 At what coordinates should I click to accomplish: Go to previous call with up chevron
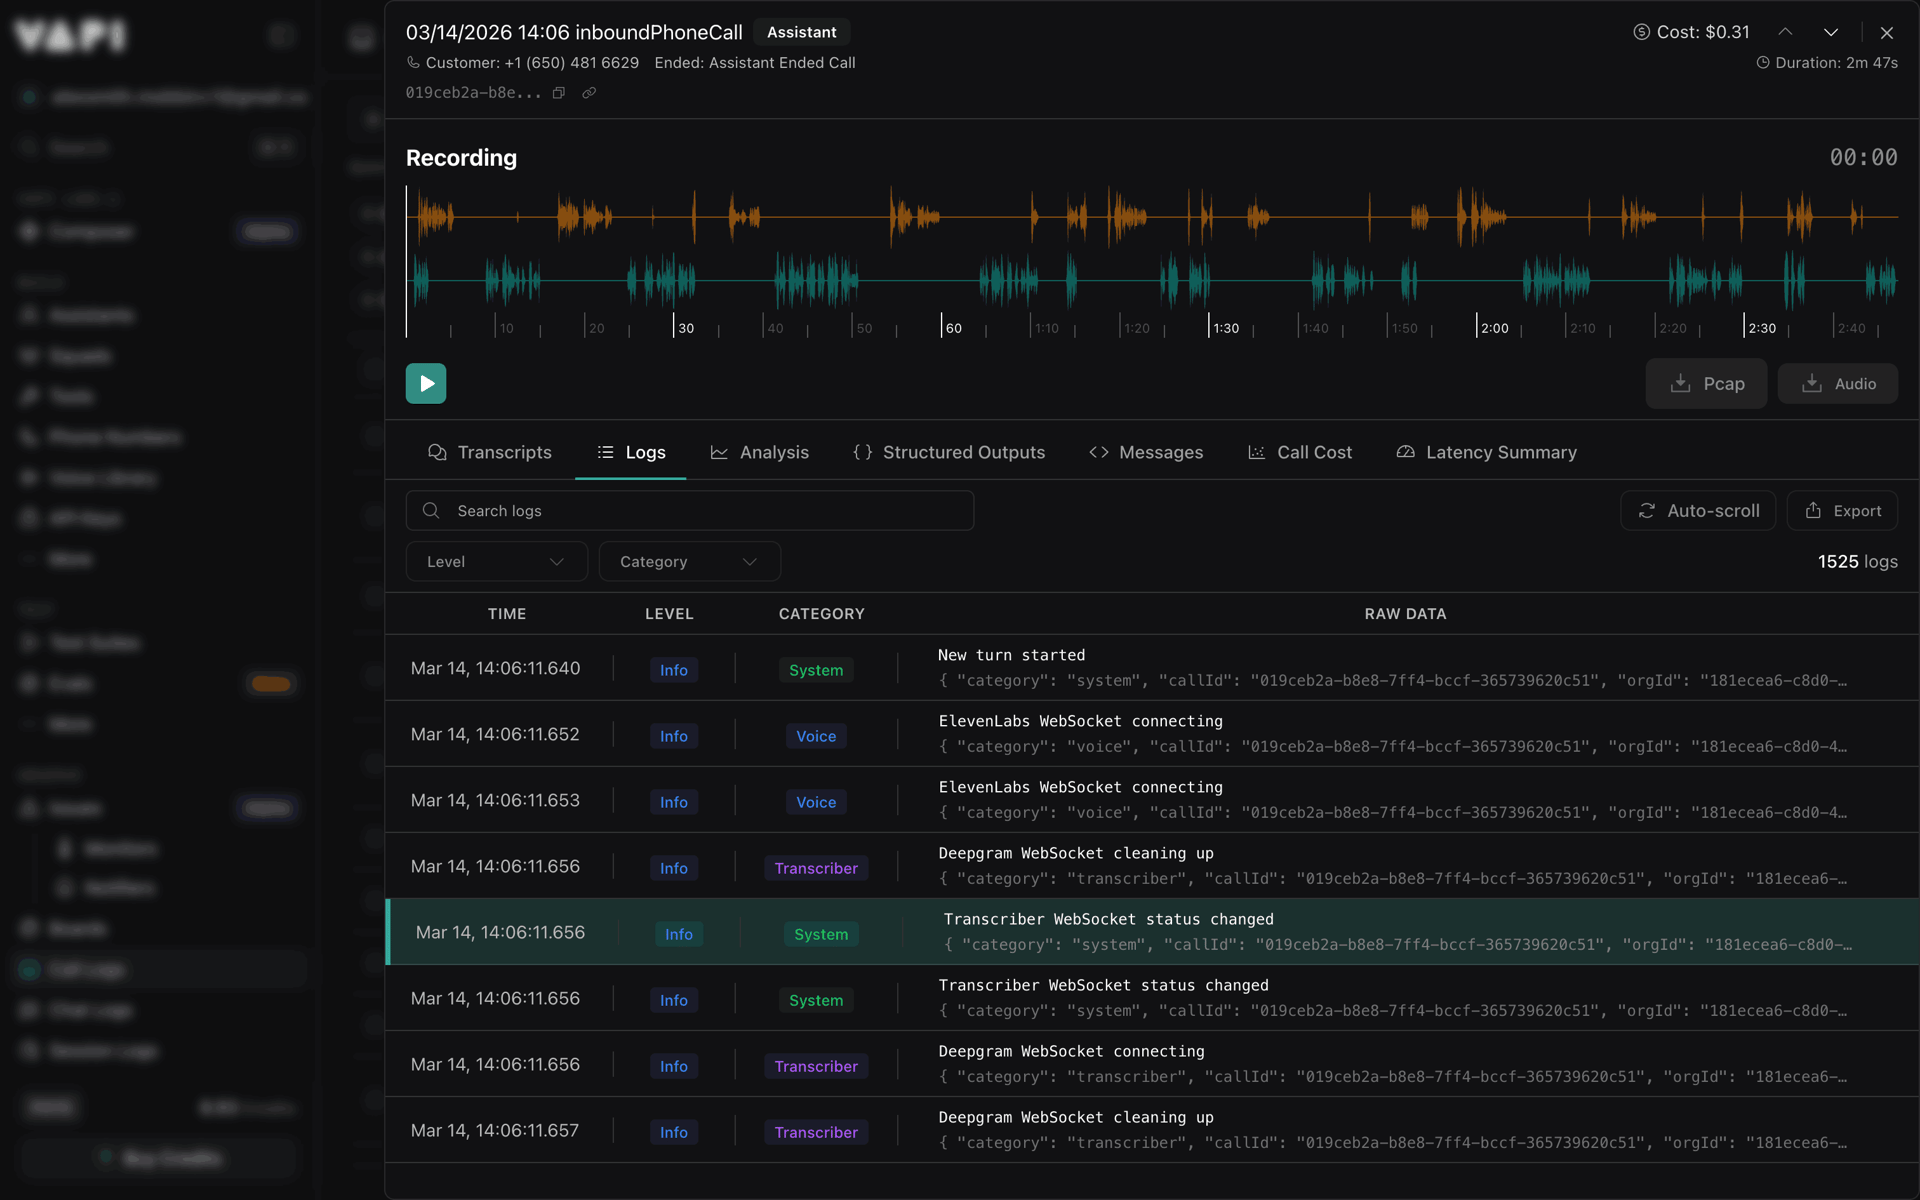(x=1785, y=32)
